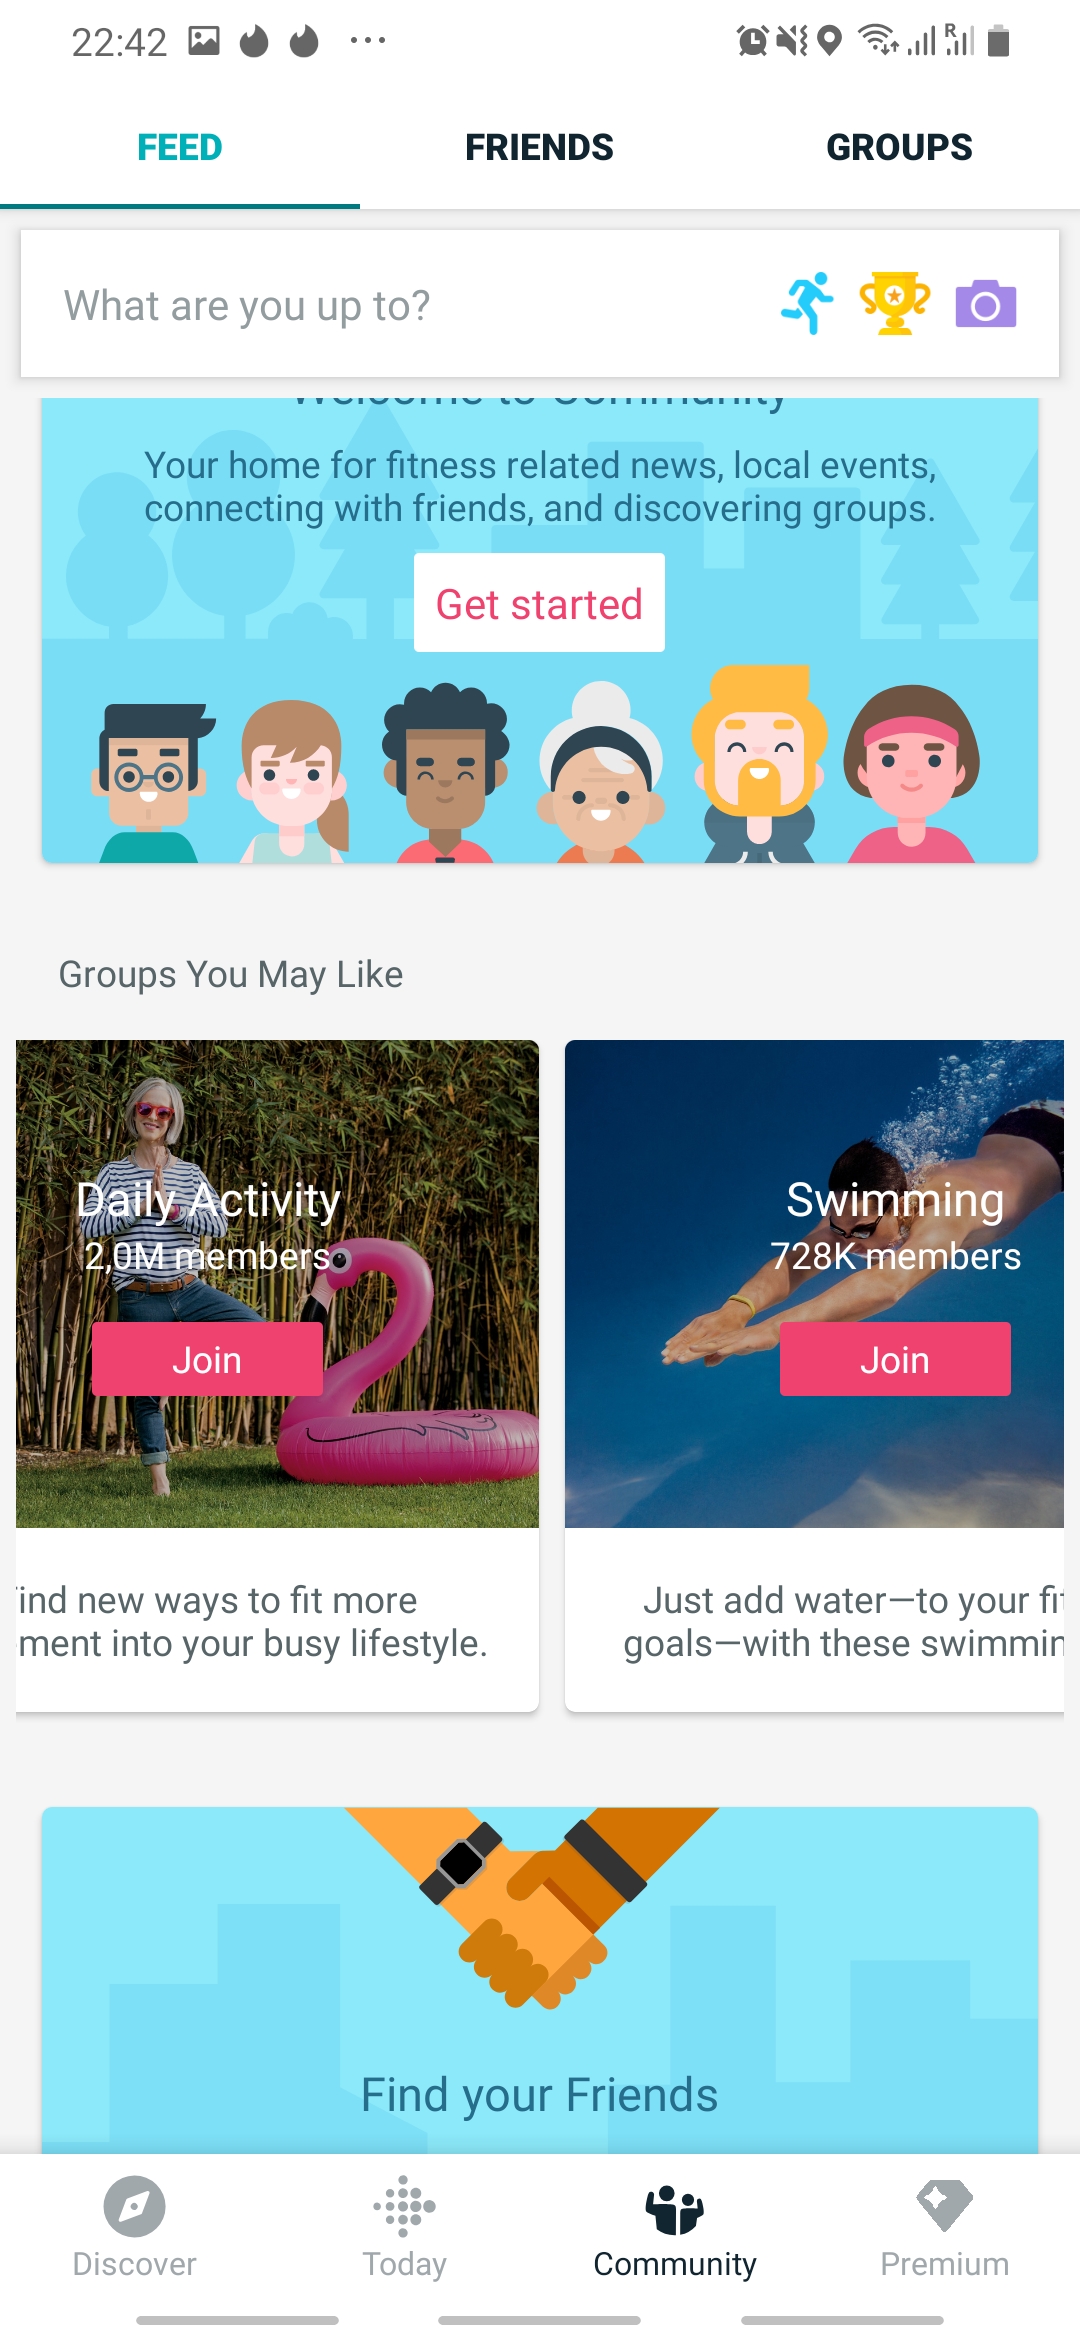
Task: Tap the running figure exercise share icon
Action: click(807, 304)
